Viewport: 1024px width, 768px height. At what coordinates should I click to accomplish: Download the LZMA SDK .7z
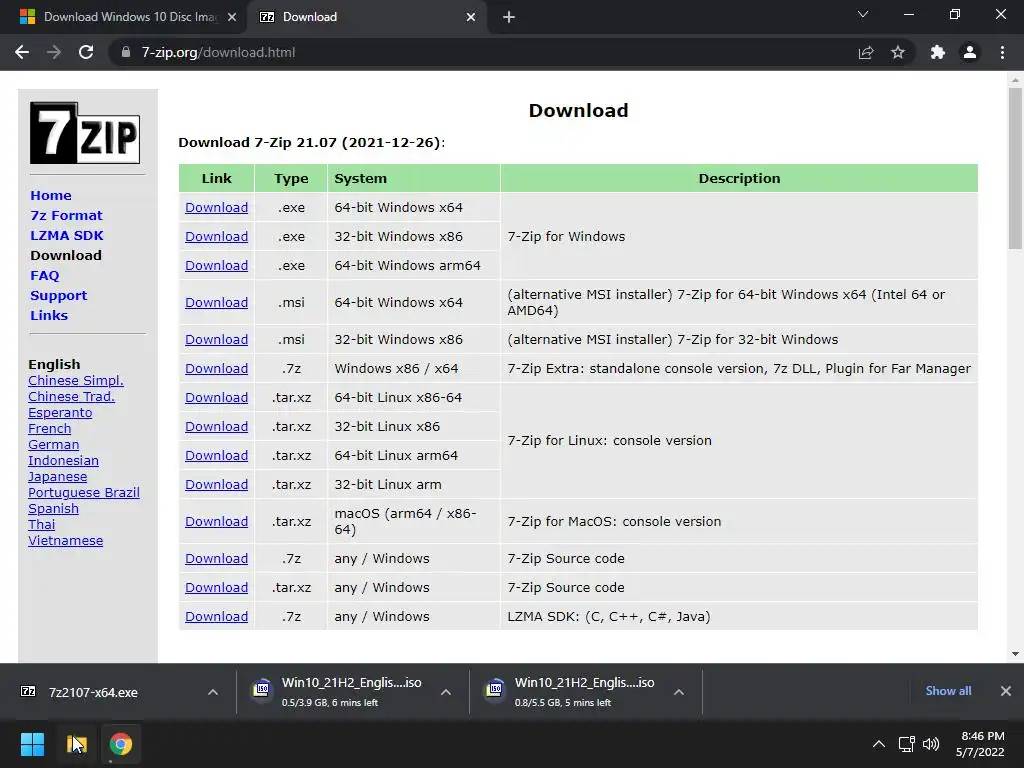(216, 616)
